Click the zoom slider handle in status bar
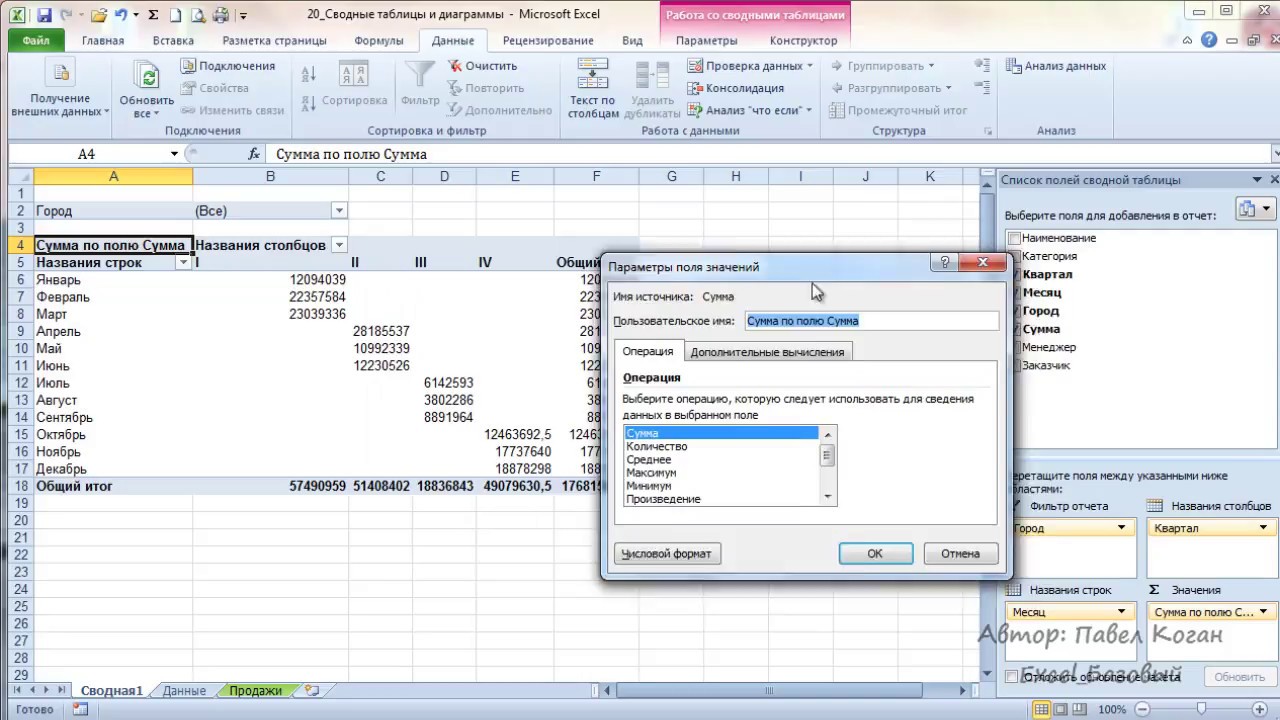1280x720 pixels. 1201,709
